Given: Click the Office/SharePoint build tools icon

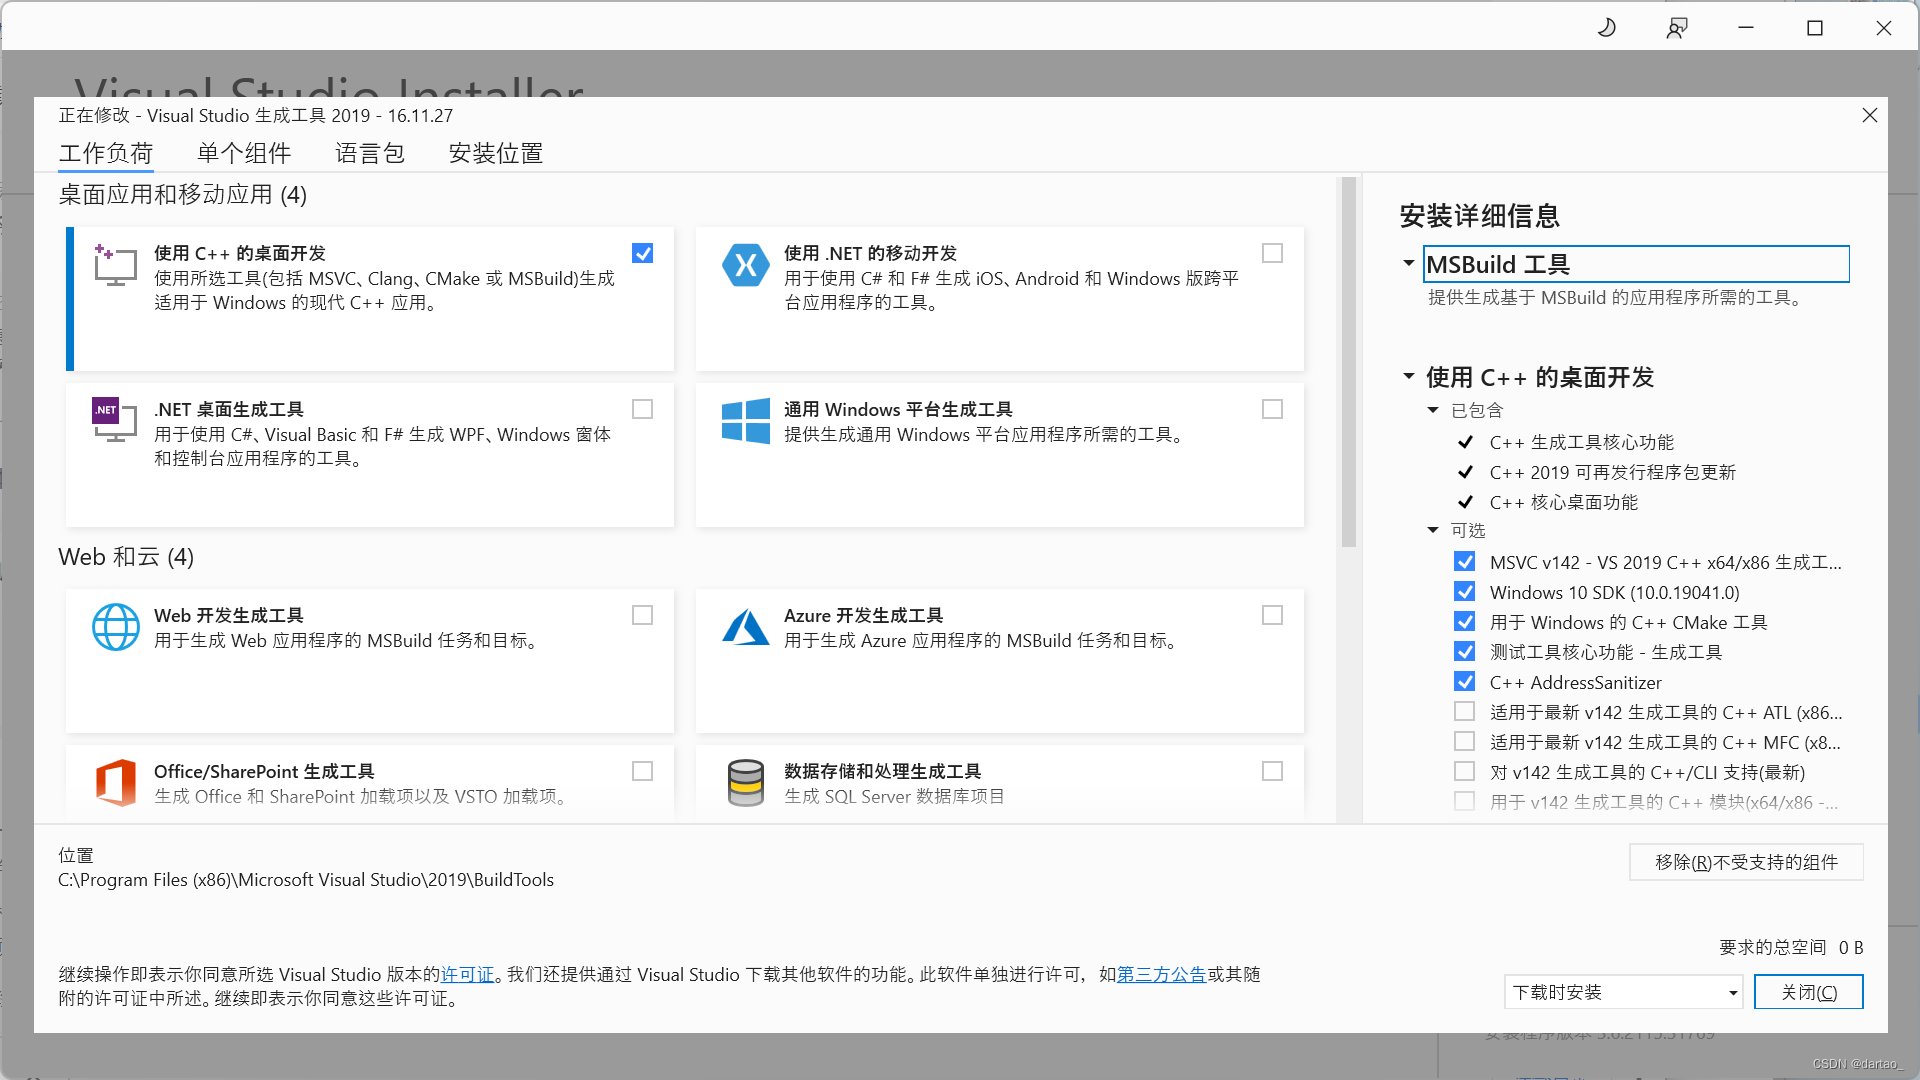Looking at the screenshot, I should point(115,782).
